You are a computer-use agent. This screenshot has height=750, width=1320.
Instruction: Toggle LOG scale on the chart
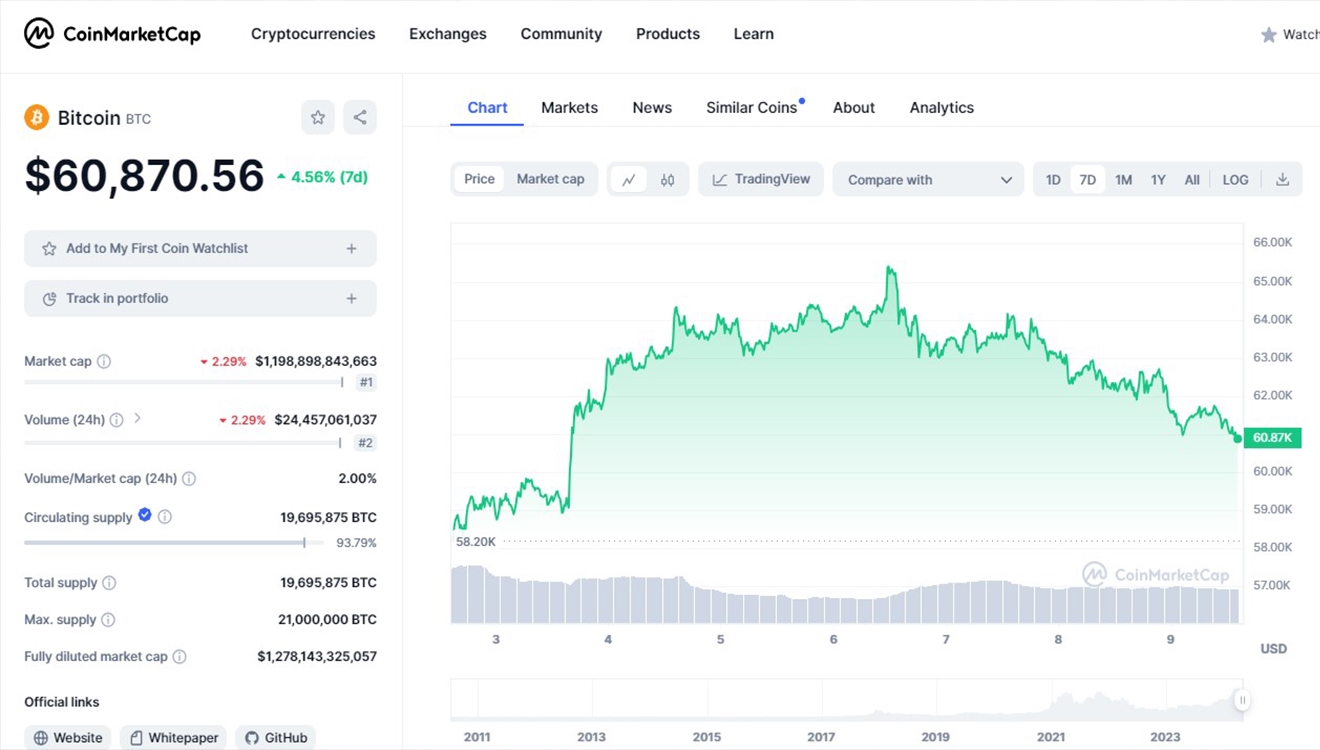[1235, 180]
